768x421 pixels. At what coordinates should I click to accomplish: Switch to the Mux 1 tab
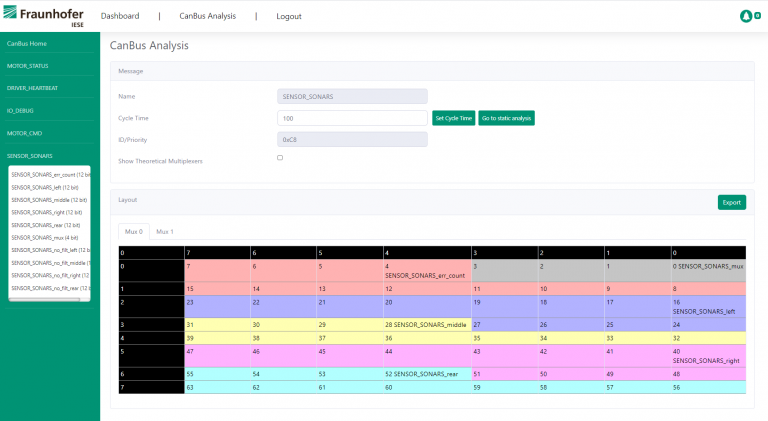click(x=165, y=232)
